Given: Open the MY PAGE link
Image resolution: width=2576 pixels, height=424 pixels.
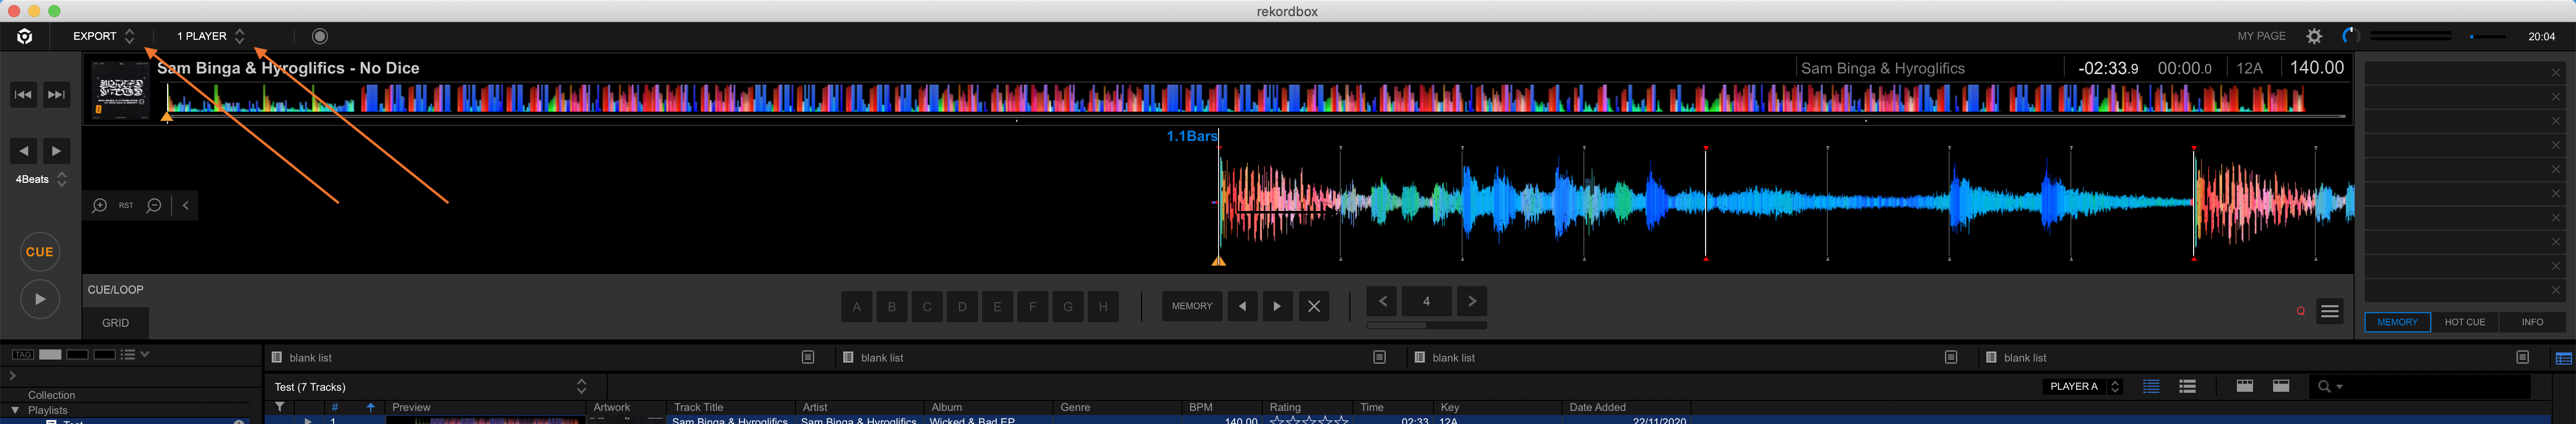Looking at the screenshot, I should pyautogui.click(x=2261, y=36).
